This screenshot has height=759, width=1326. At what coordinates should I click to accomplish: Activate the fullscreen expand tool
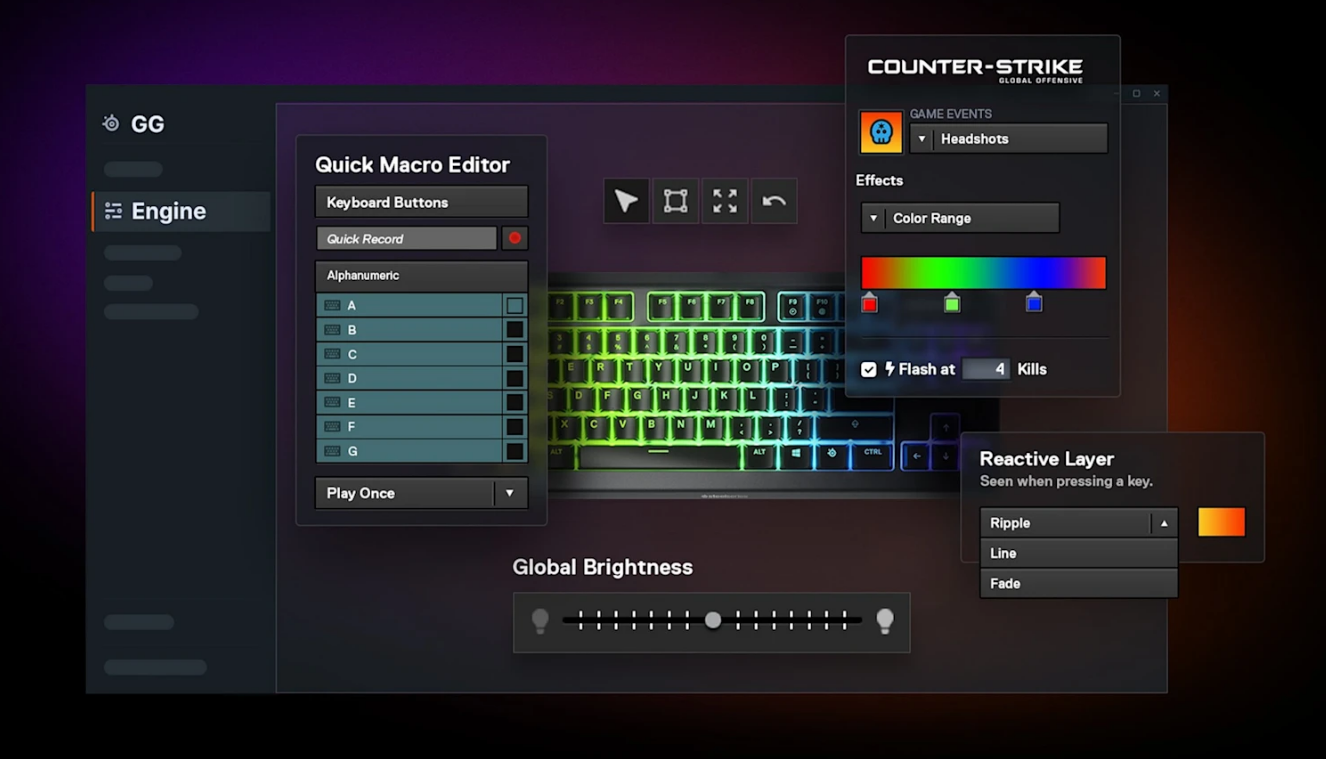point(725,201)
